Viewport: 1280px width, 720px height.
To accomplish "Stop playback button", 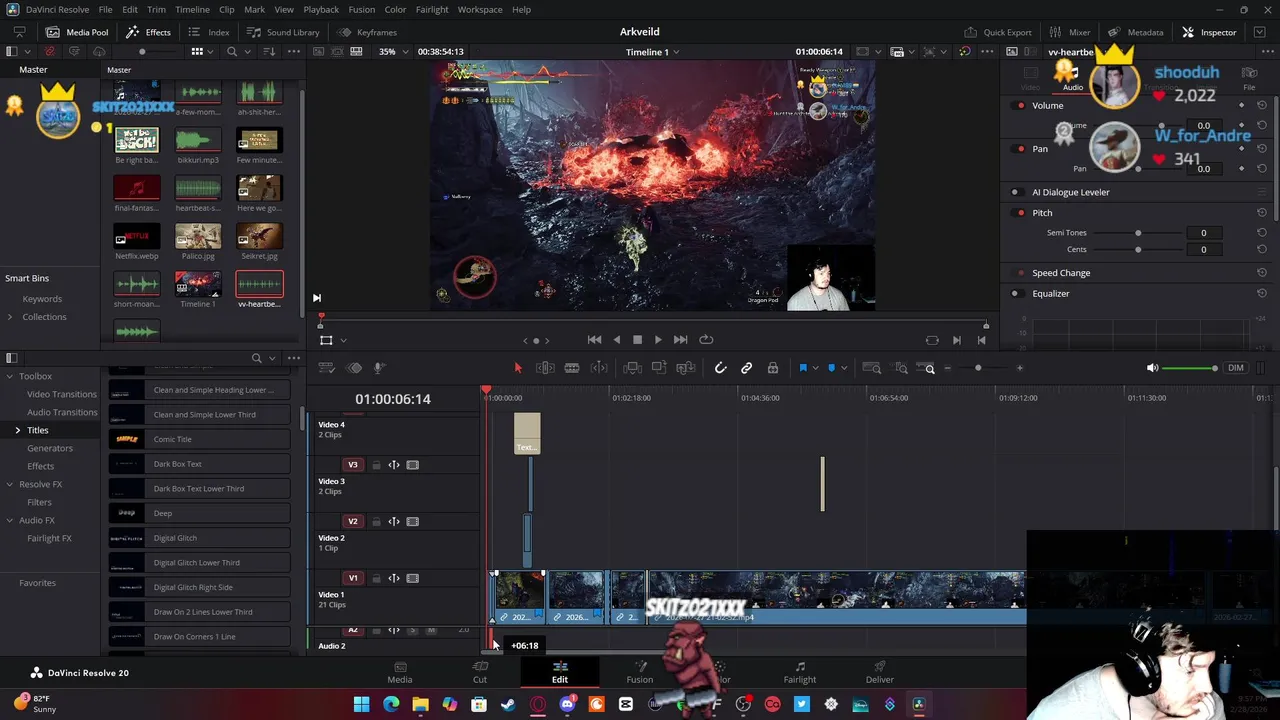I will click(x=637, y=340).
